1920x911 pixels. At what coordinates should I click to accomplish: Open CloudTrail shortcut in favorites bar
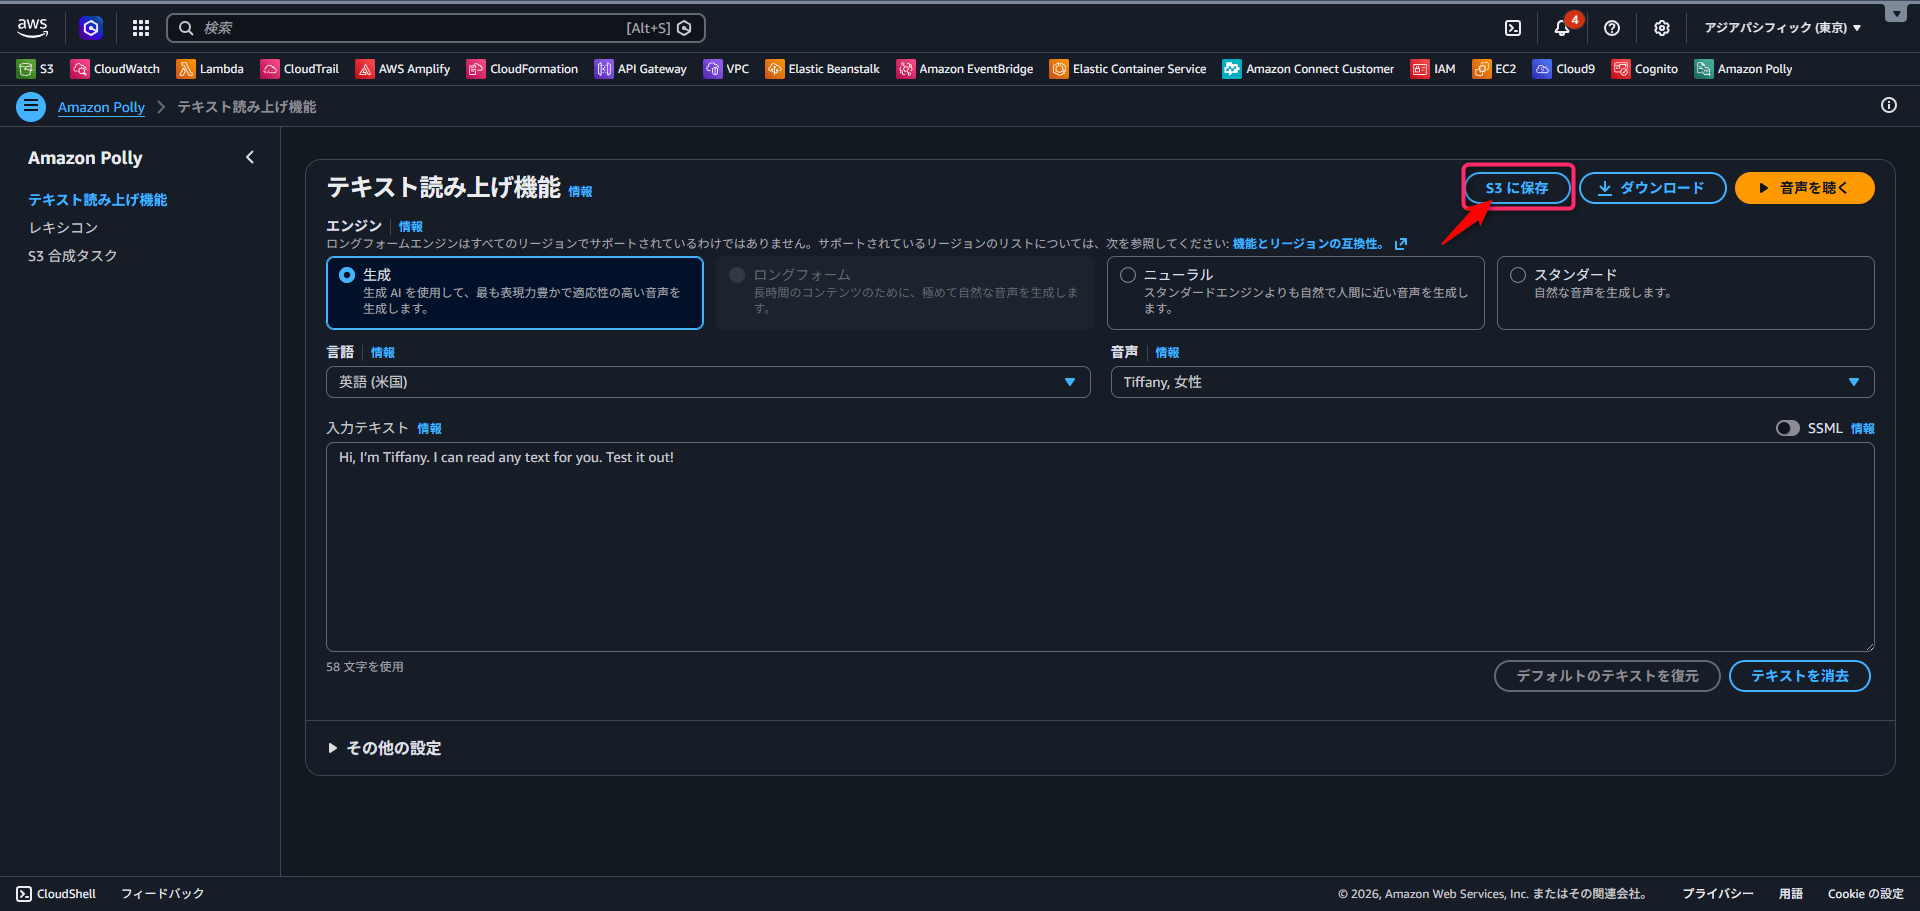pyautogui.click(x=300, y=69)
